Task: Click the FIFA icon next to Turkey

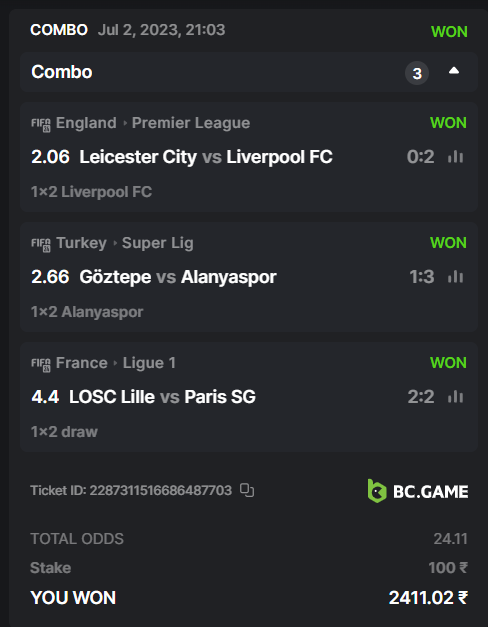Action: pos(41,244)
